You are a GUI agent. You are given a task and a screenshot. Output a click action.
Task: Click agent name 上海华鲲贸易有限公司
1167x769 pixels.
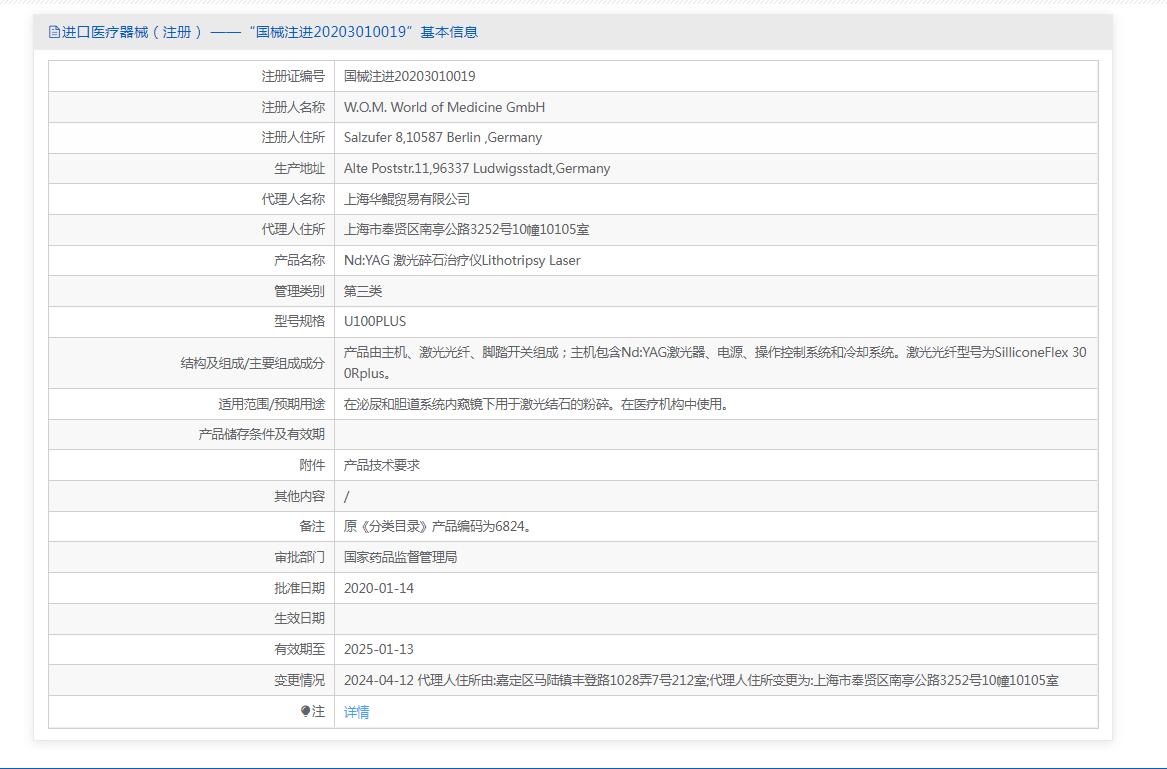point(406,199)
